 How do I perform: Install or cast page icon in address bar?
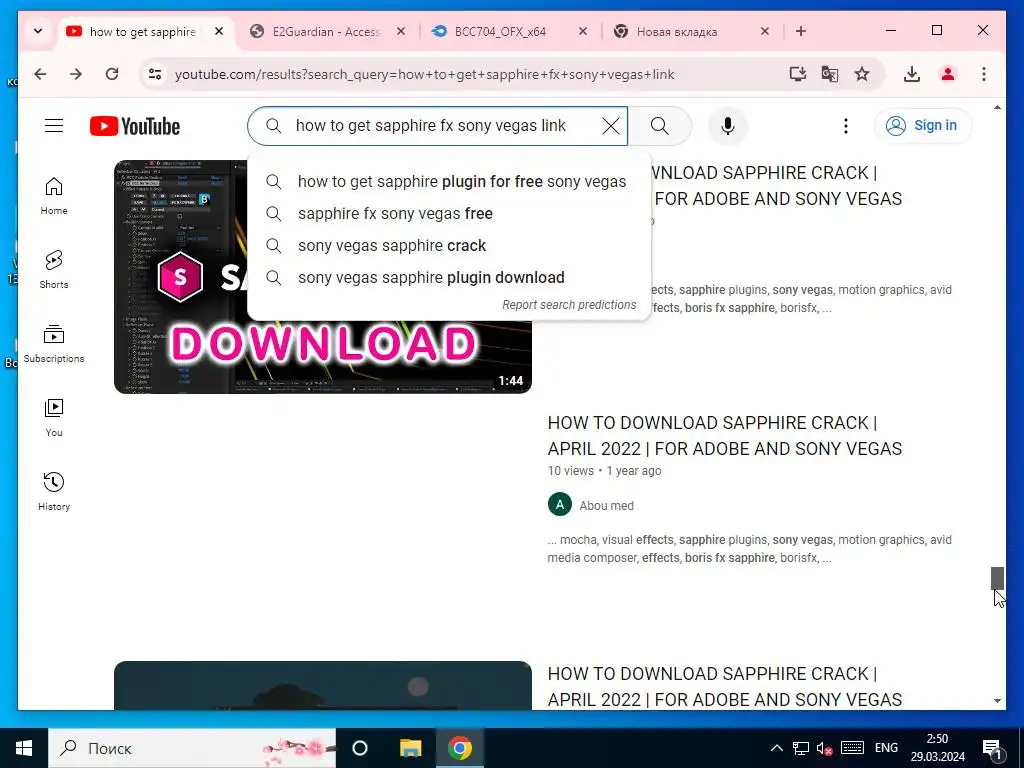(797, 74)
